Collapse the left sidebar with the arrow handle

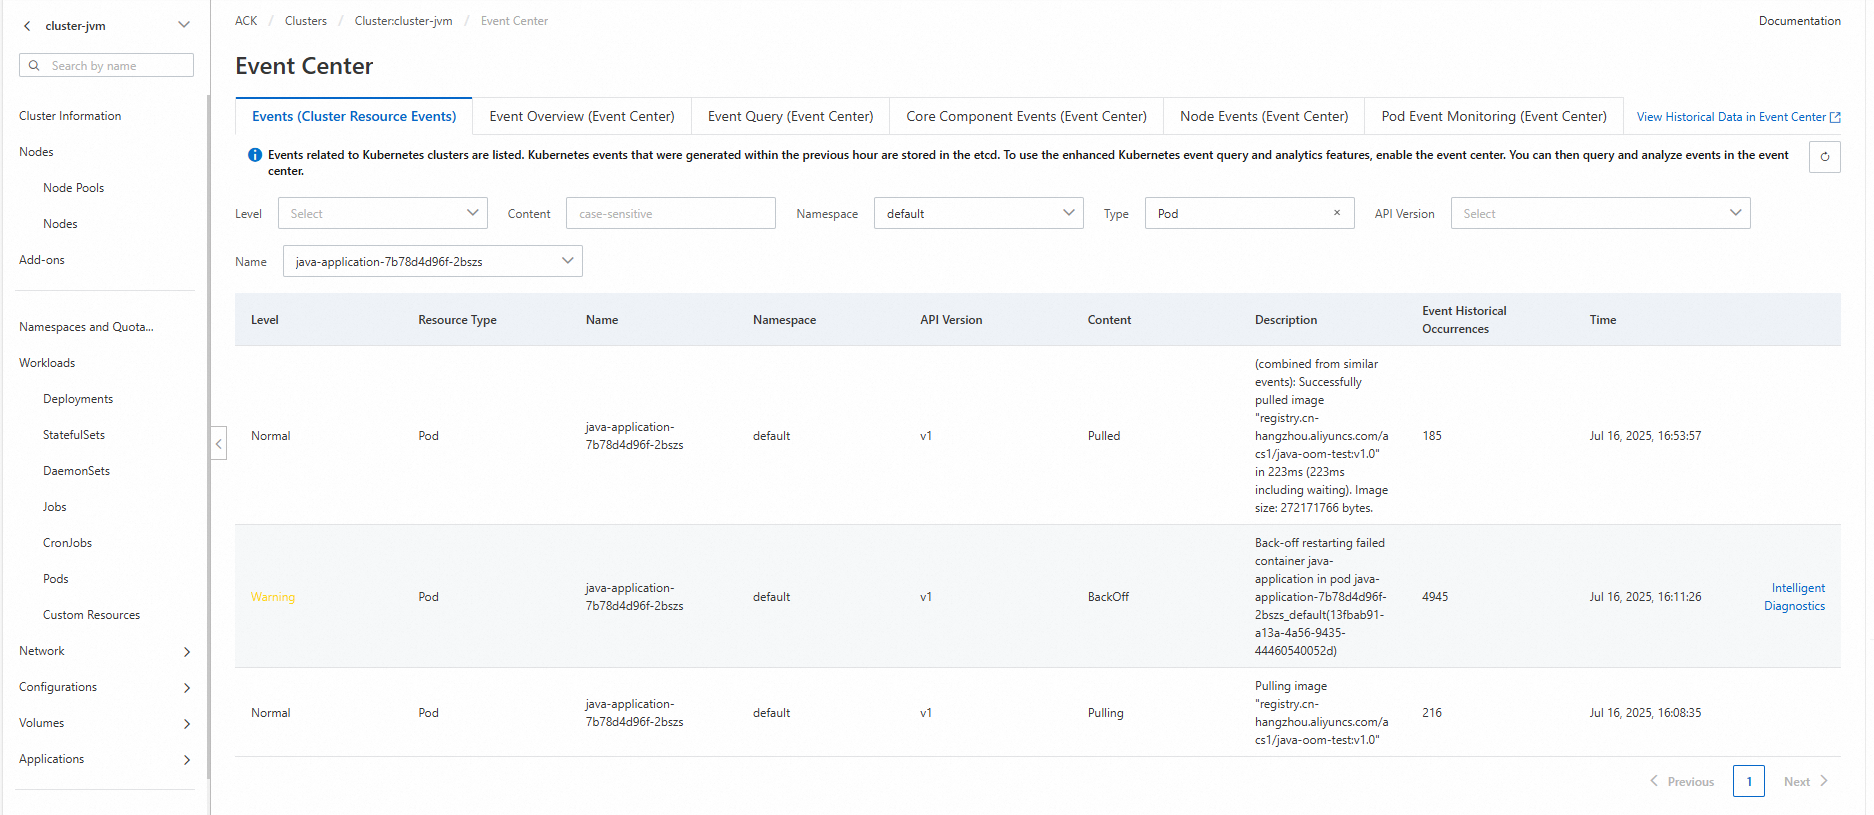pyautogui.click(x=219, y=443)
